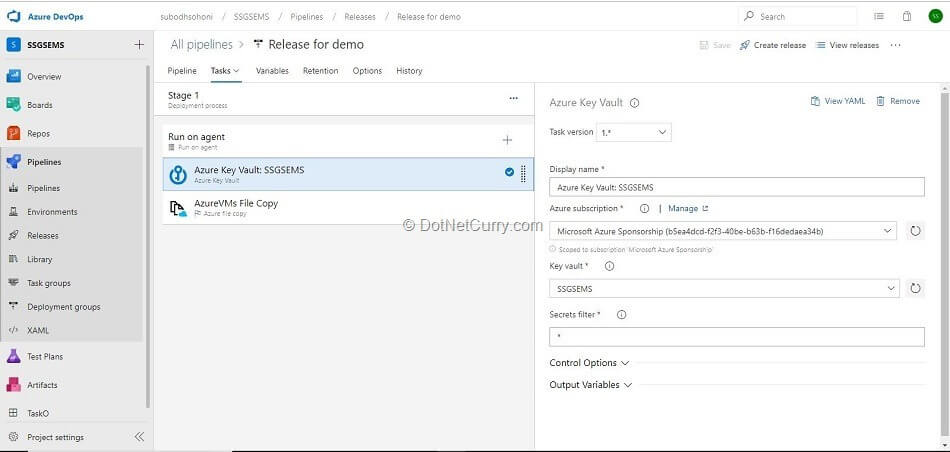Click the Azure Key Vault task checkmark
950x452 pixels.
click(x=509, y=173)
